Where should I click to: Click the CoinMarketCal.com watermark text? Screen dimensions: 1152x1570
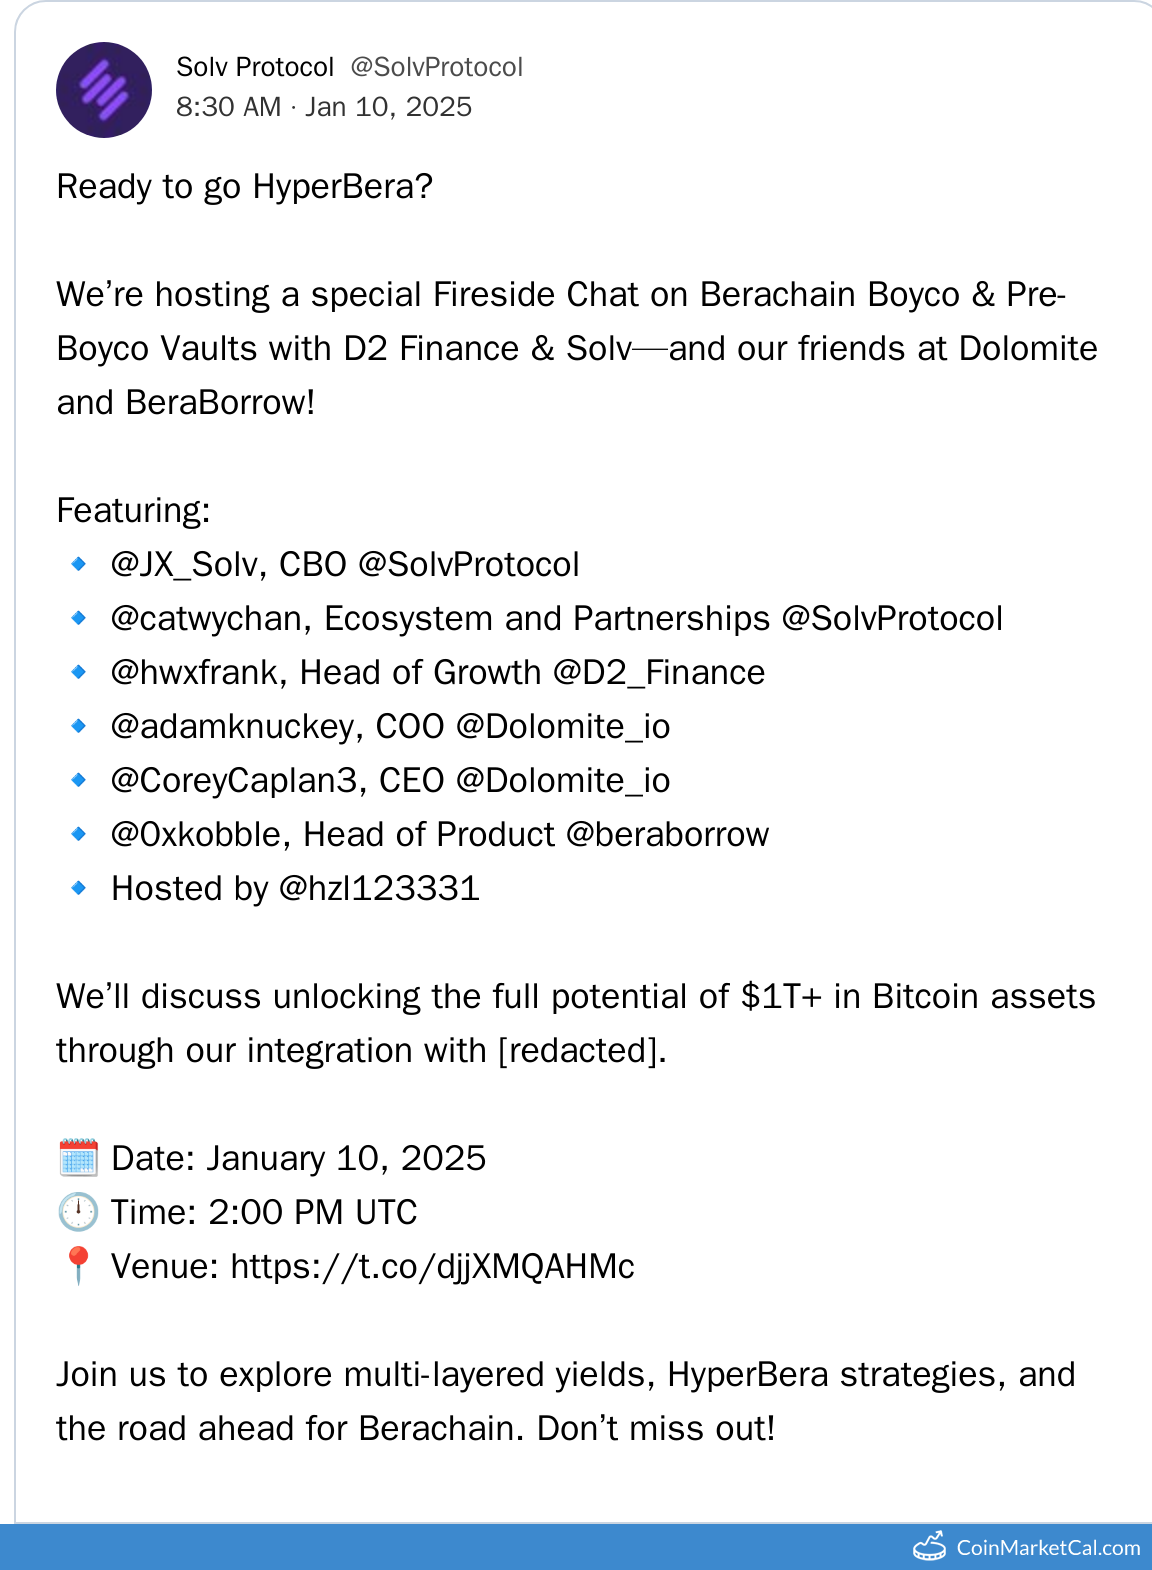tap(1048, 1548)
